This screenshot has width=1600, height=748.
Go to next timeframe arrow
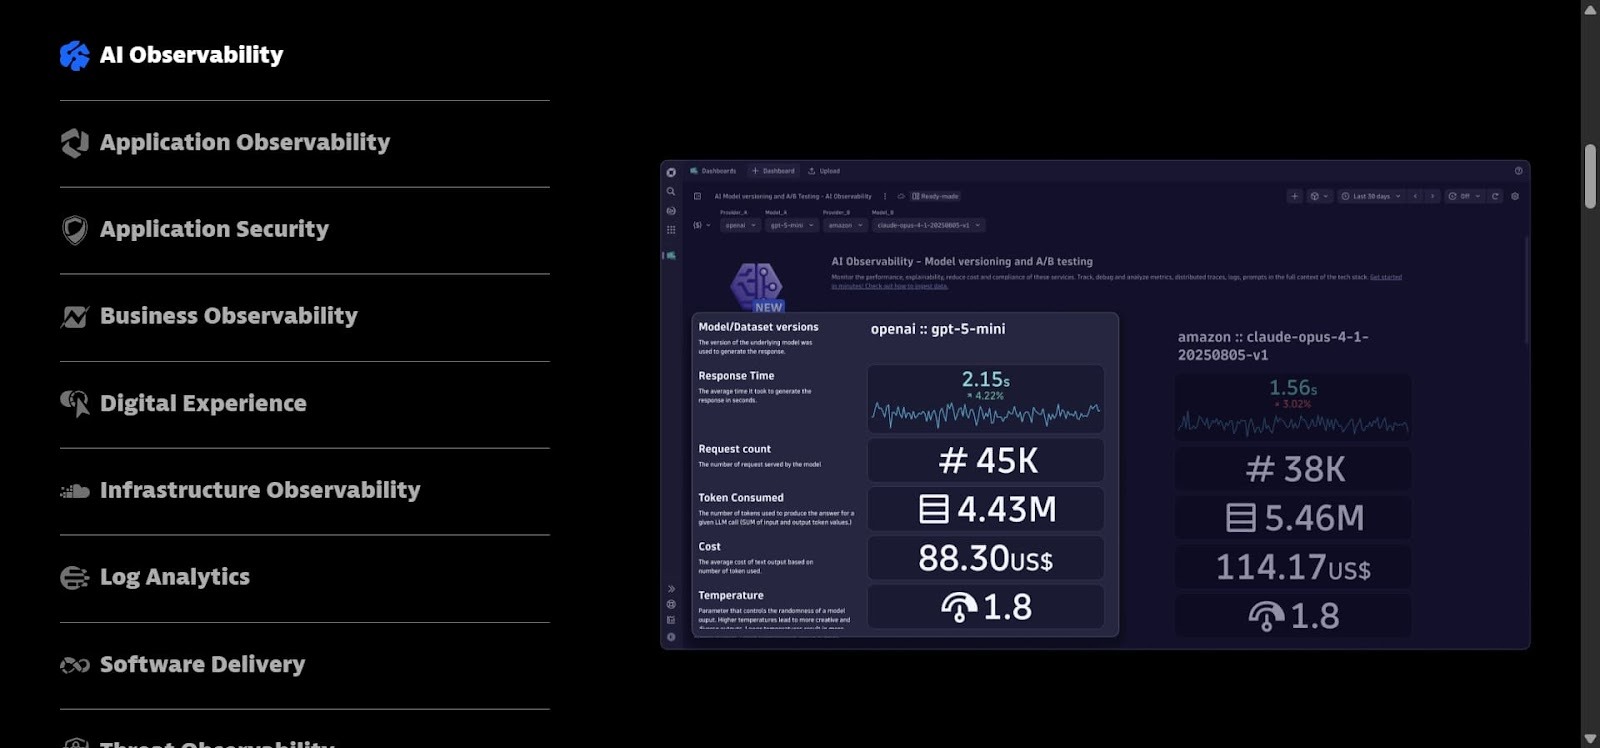coord(1432,196)
